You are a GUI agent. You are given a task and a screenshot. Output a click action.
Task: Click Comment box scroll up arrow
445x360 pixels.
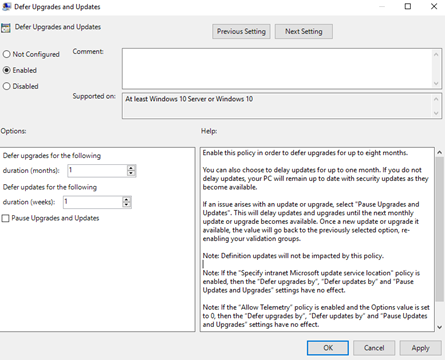point(436,54)
